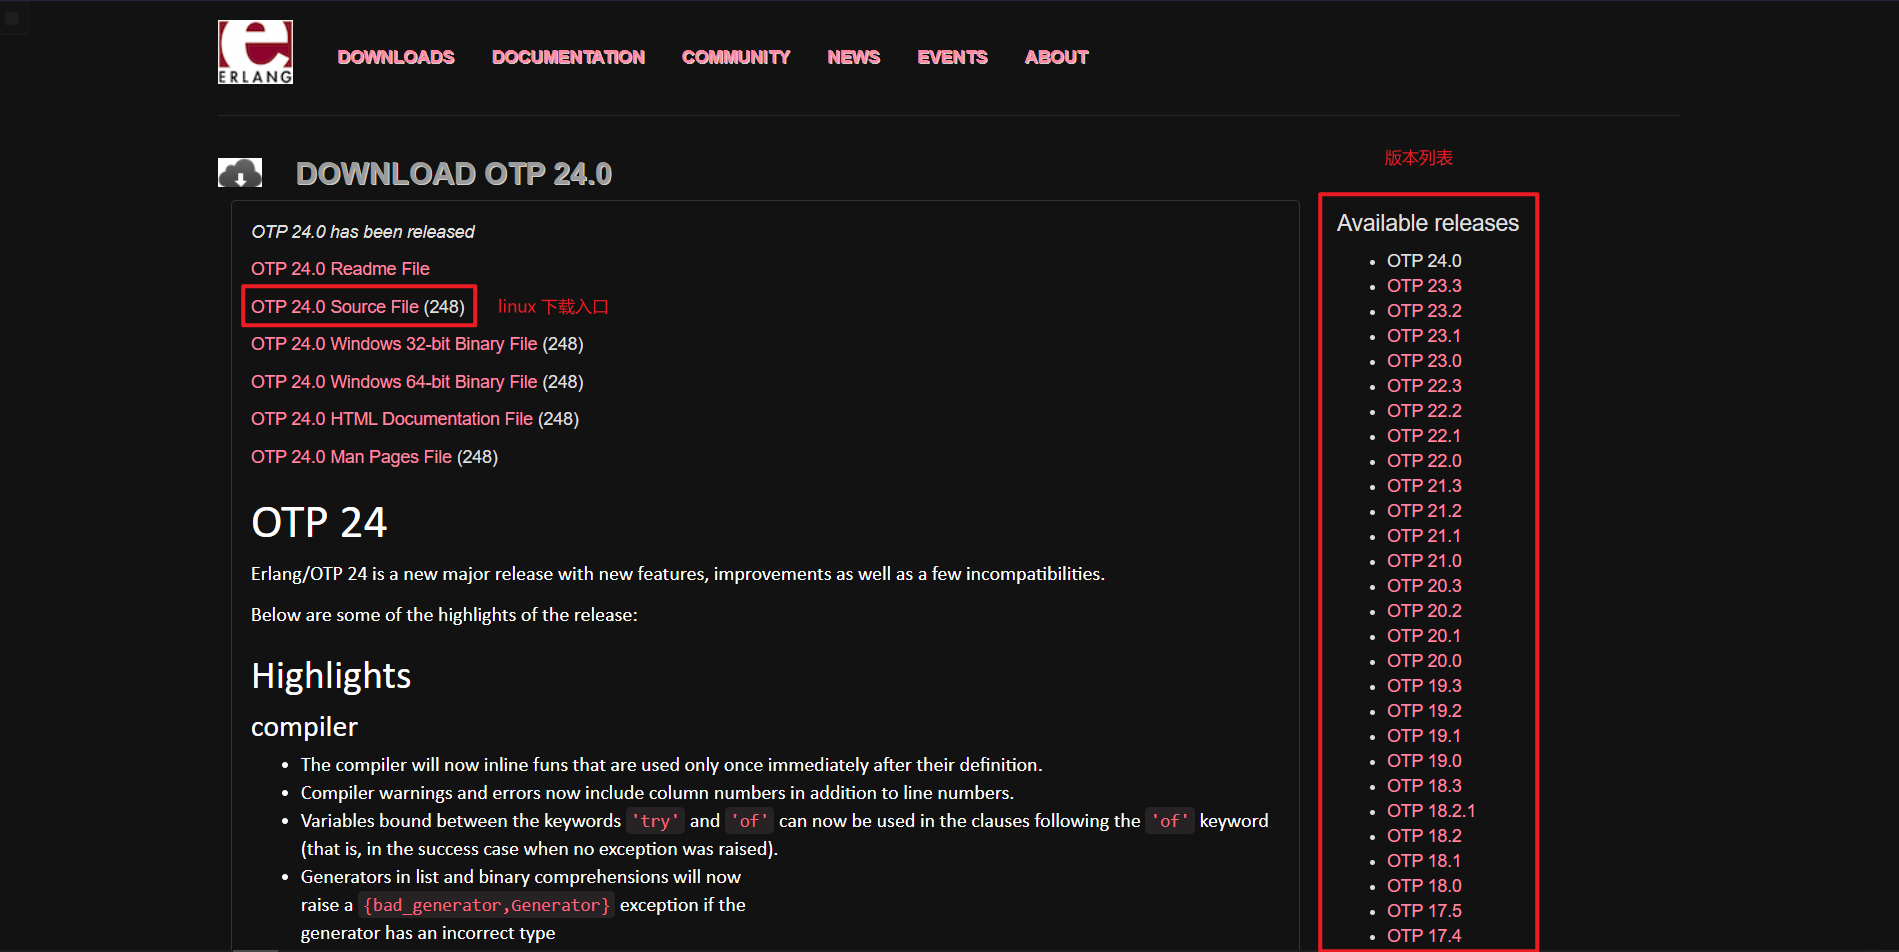
Task: Select OTP 22.3 release
Action: (x=1424, y=386)
